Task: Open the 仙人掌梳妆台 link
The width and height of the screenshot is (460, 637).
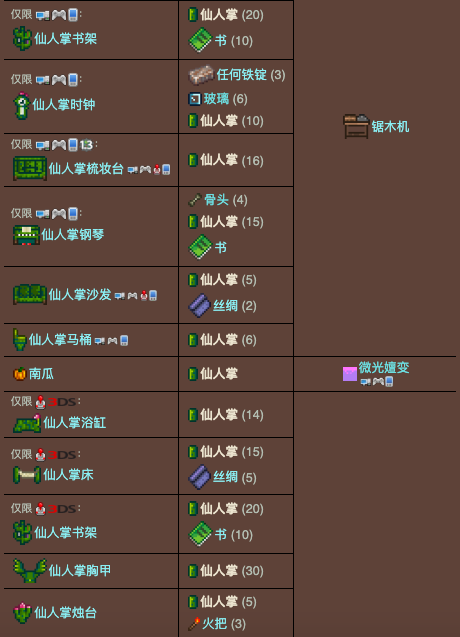Action: 86,169
